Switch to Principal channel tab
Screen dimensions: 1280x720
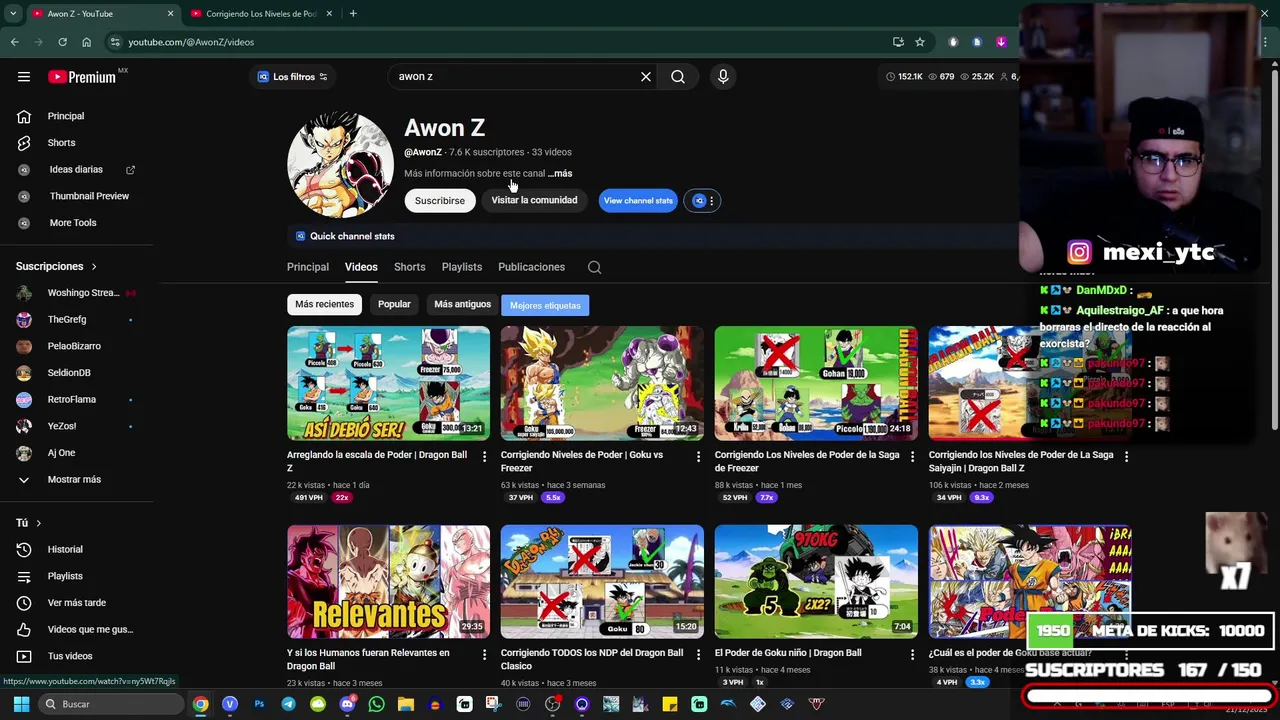point(308,267)
